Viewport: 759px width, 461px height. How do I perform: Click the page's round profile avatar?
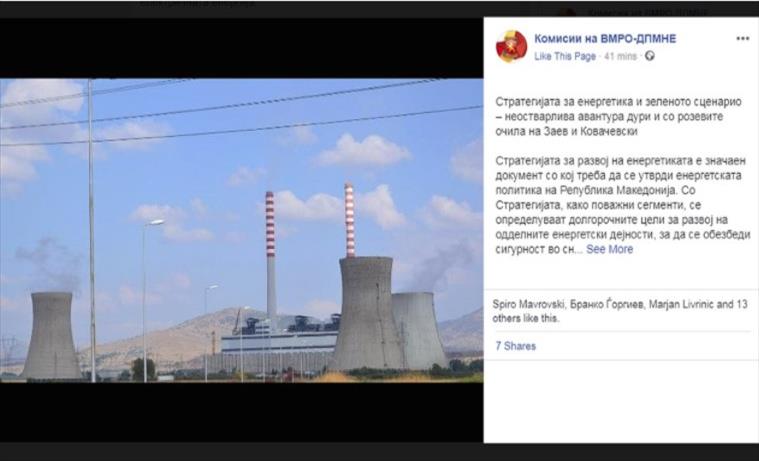[x=511, y=46]
